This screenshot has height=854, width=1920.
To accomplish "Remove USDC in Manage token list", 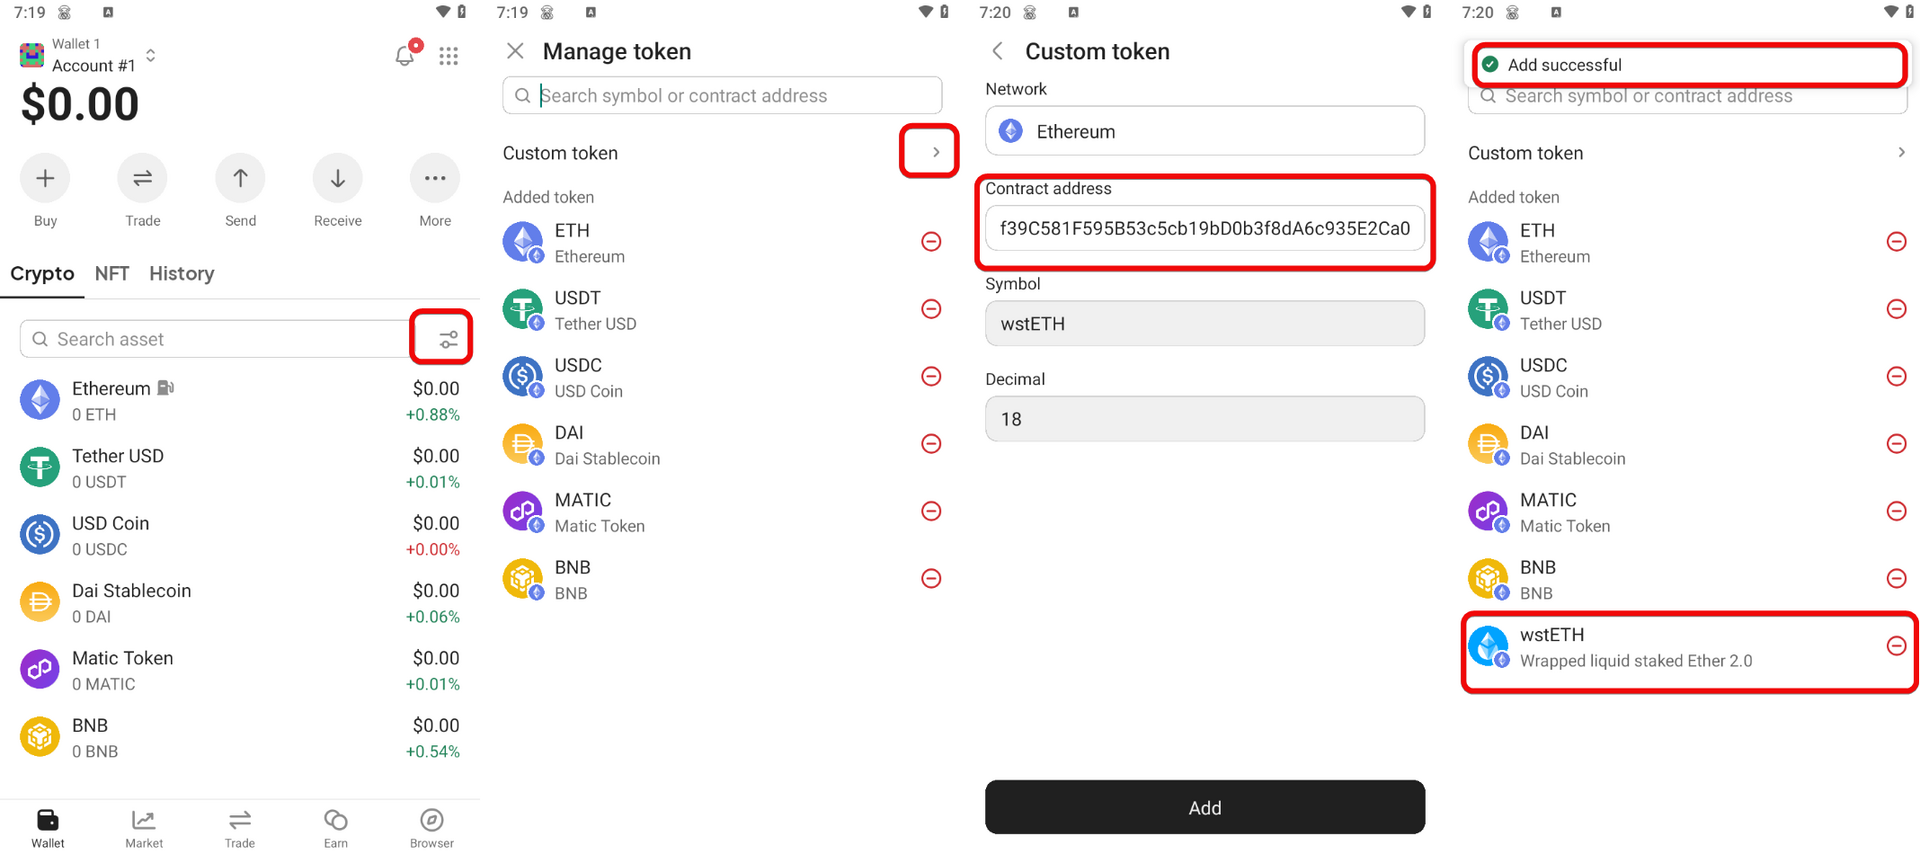I will pos(931,376).
